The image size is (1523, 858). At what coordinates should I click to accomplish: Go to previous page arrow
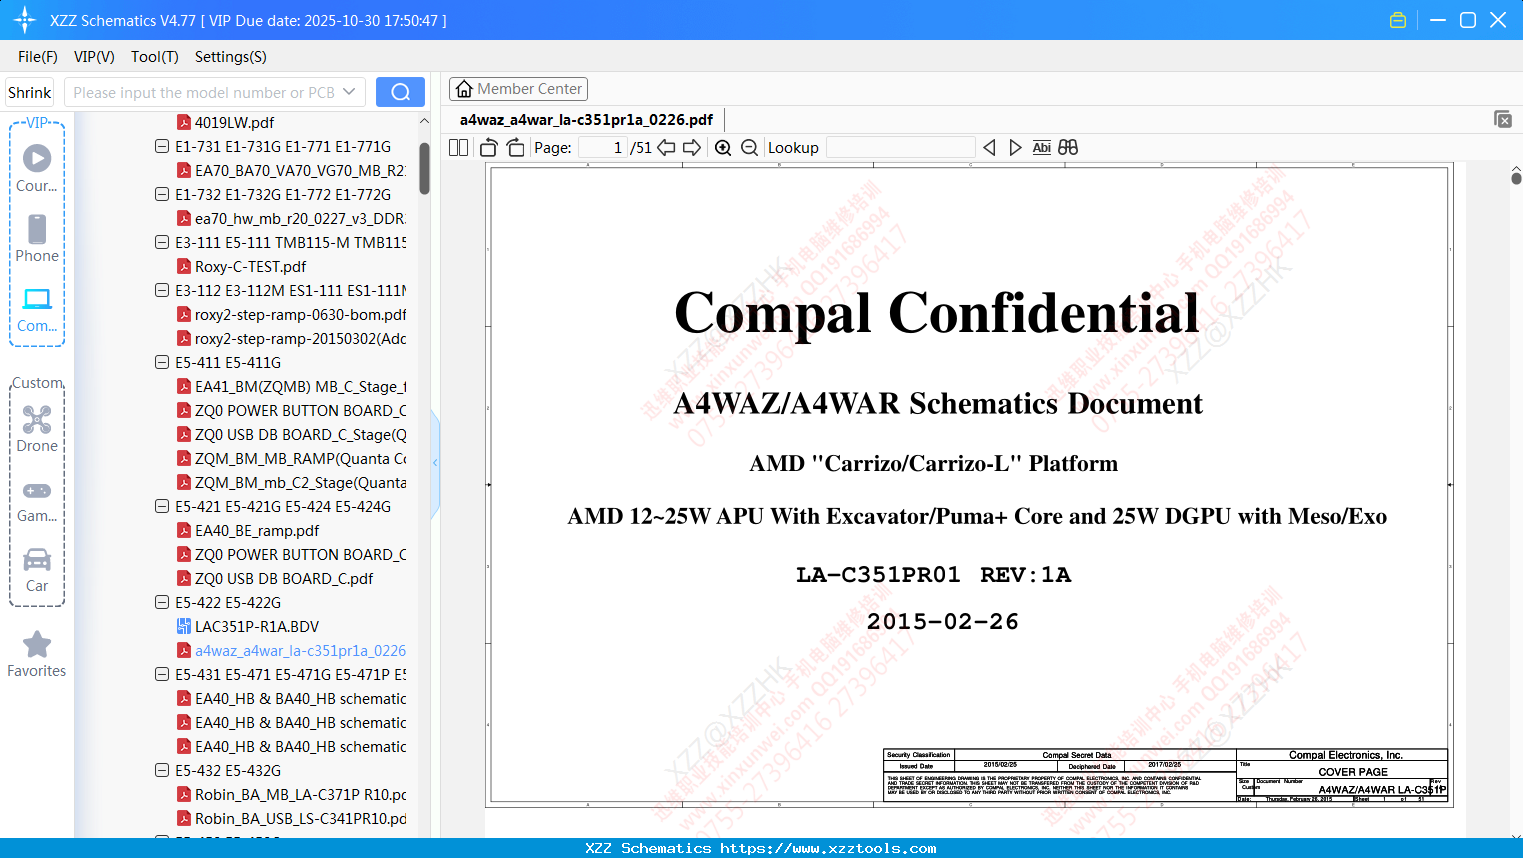(x=666, y=148)
